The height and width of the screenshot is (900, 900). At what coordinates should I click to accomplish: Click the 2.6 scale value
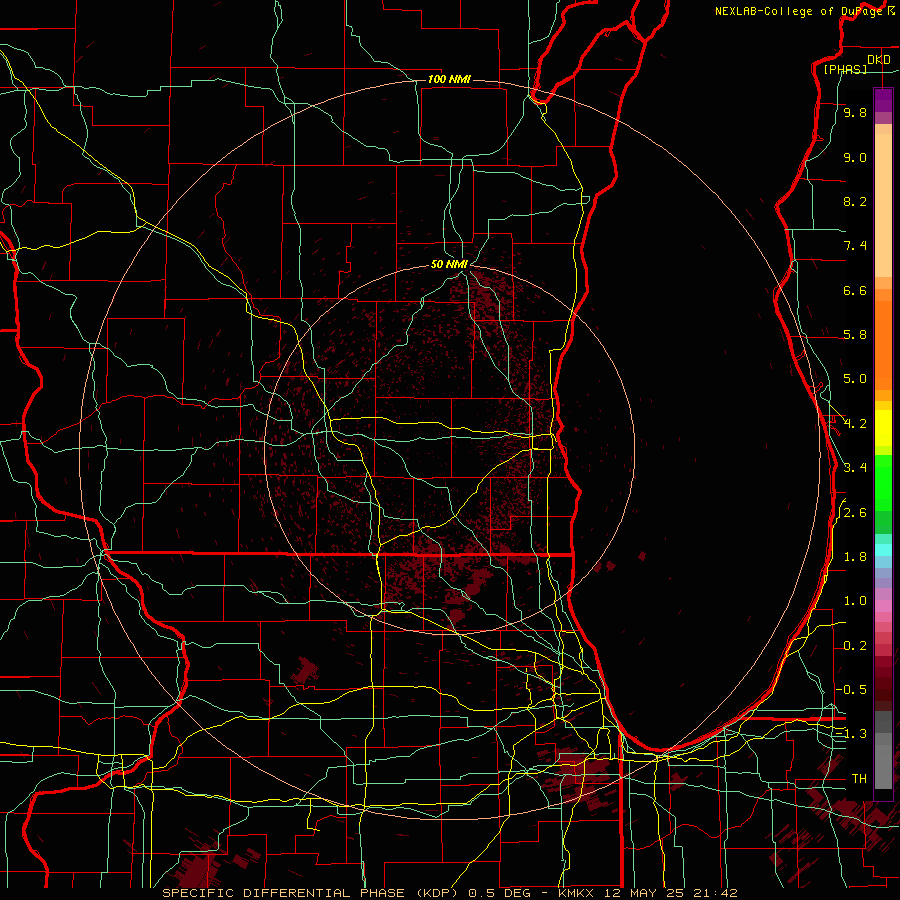pyautogui.click(x=855, y=513)
